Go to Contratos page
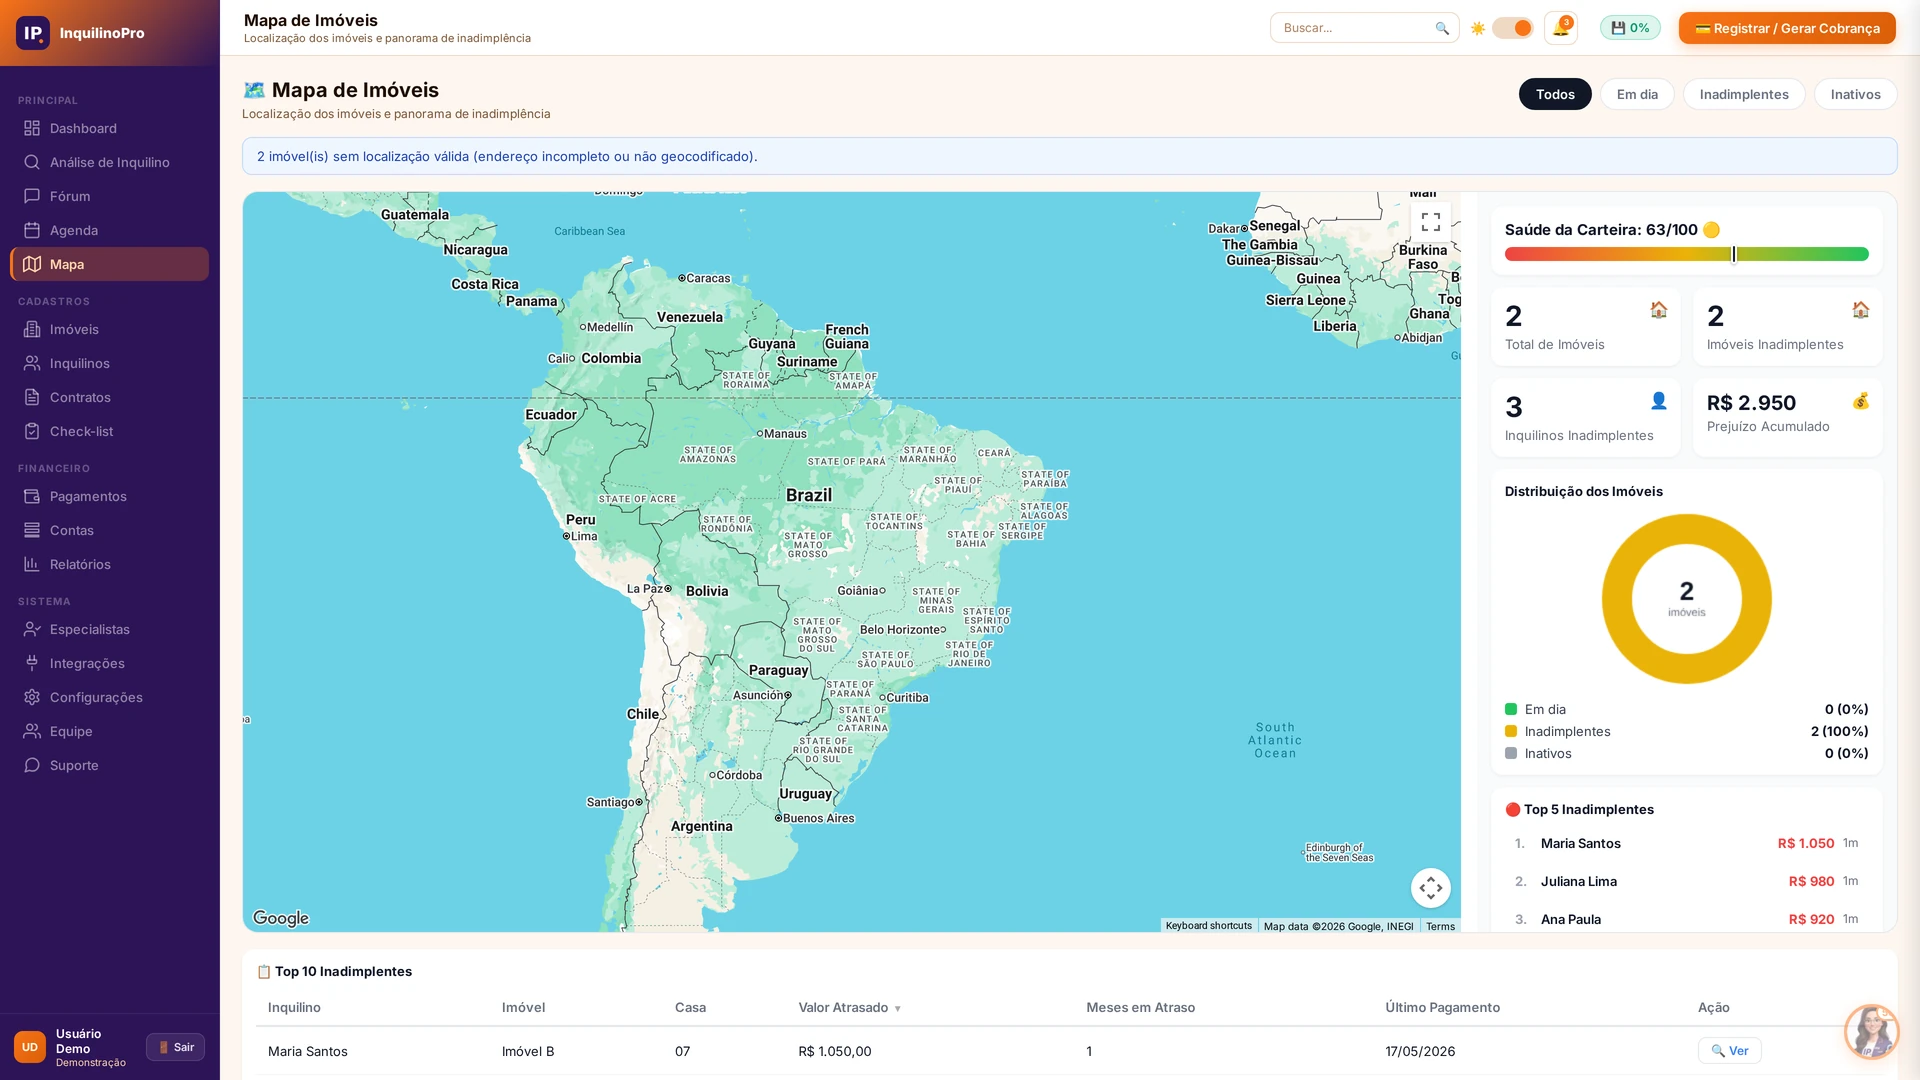 point(110,397)
